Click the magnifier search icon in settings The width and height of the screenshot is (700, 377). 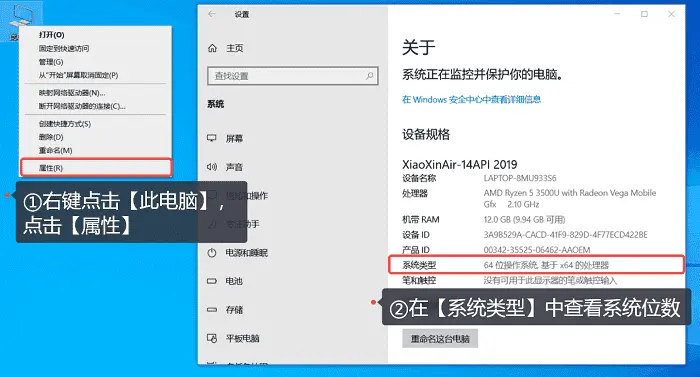click(370, 76)
